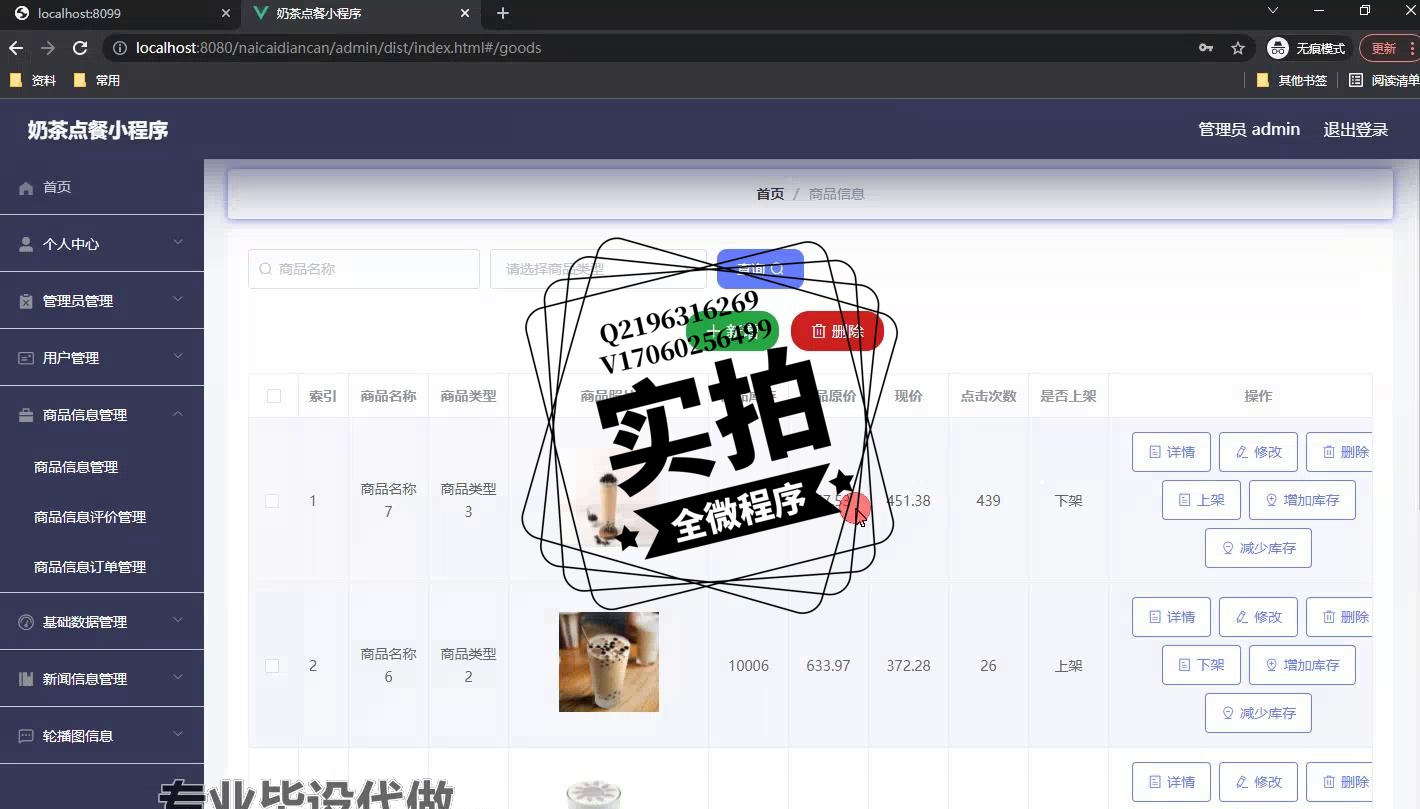Click 下架 button for row 2
This screenshot has height=809, width=1420.
click(x=1201, y=665)
